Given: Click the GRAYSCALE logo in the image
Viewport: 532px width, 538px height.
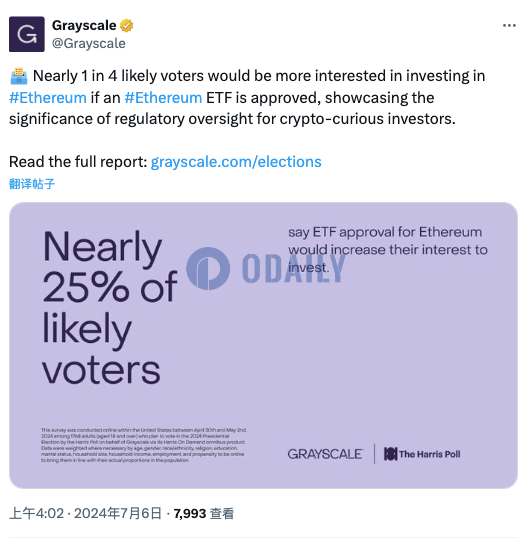Looking at the screenshot, I should pyautogui.click(x=325, y=454).
